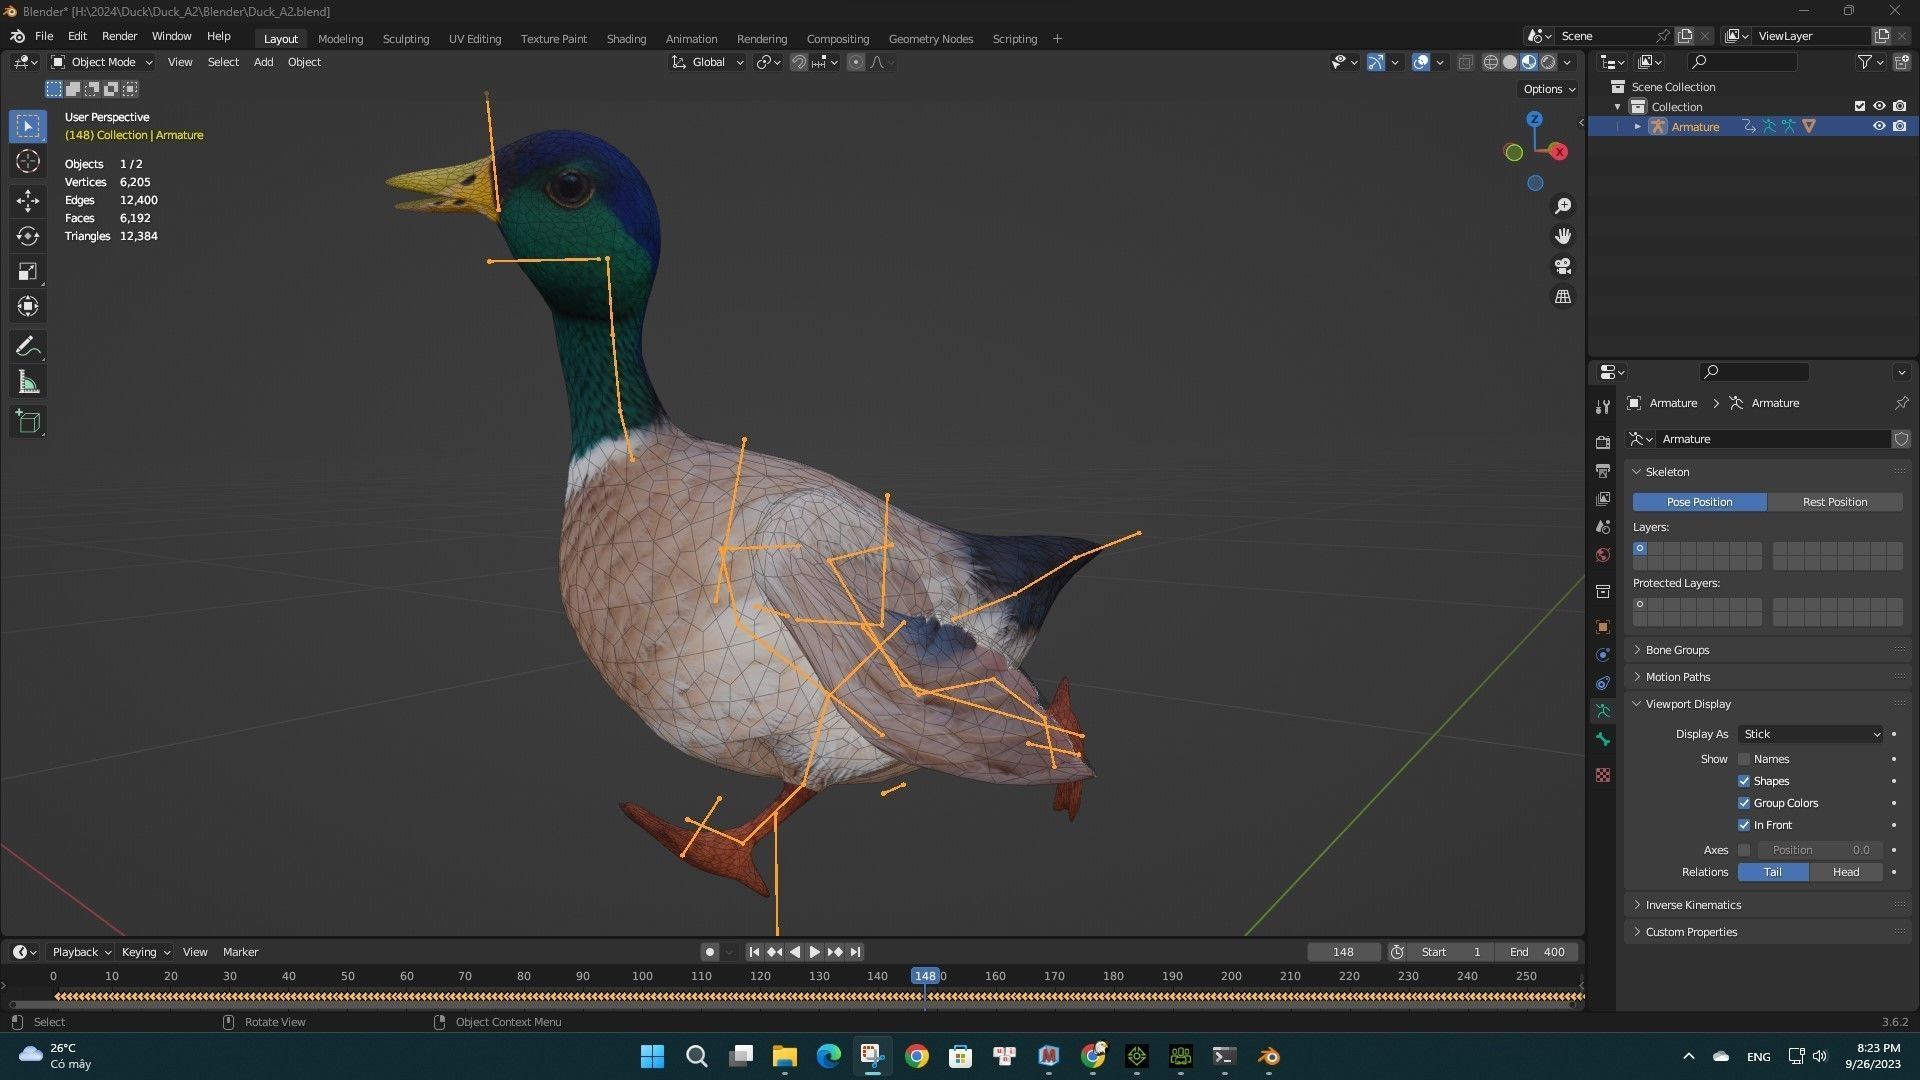Open the Object properties tab
Screen dimensions: 1920x1080
click(1603, 627)
